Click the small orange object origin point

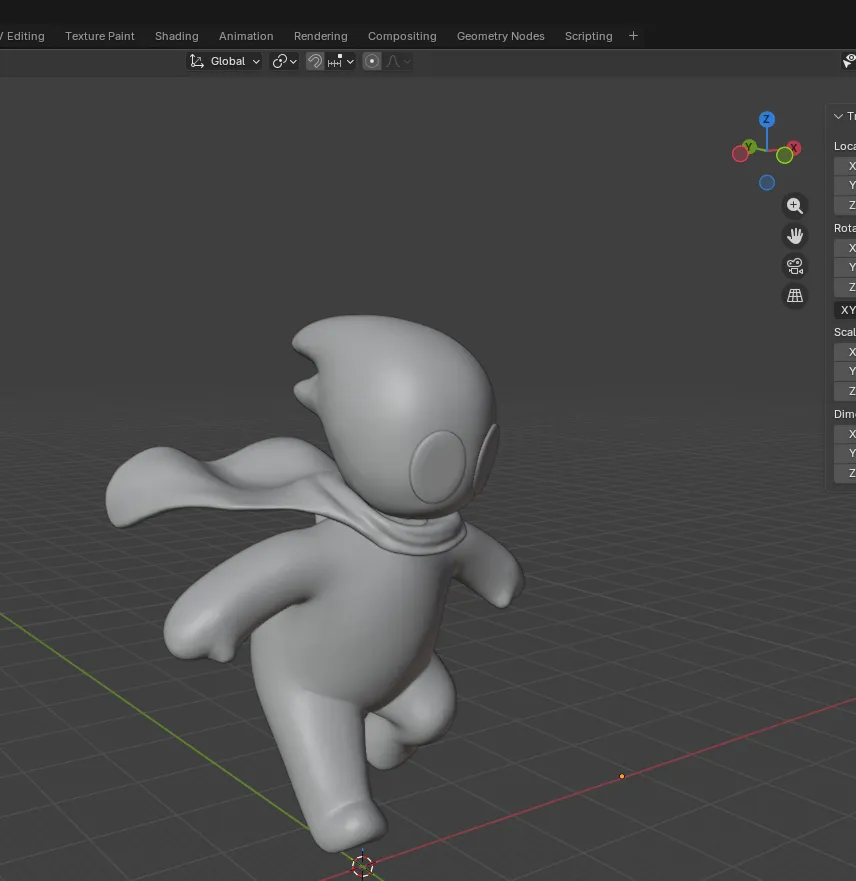coord(622,776)
